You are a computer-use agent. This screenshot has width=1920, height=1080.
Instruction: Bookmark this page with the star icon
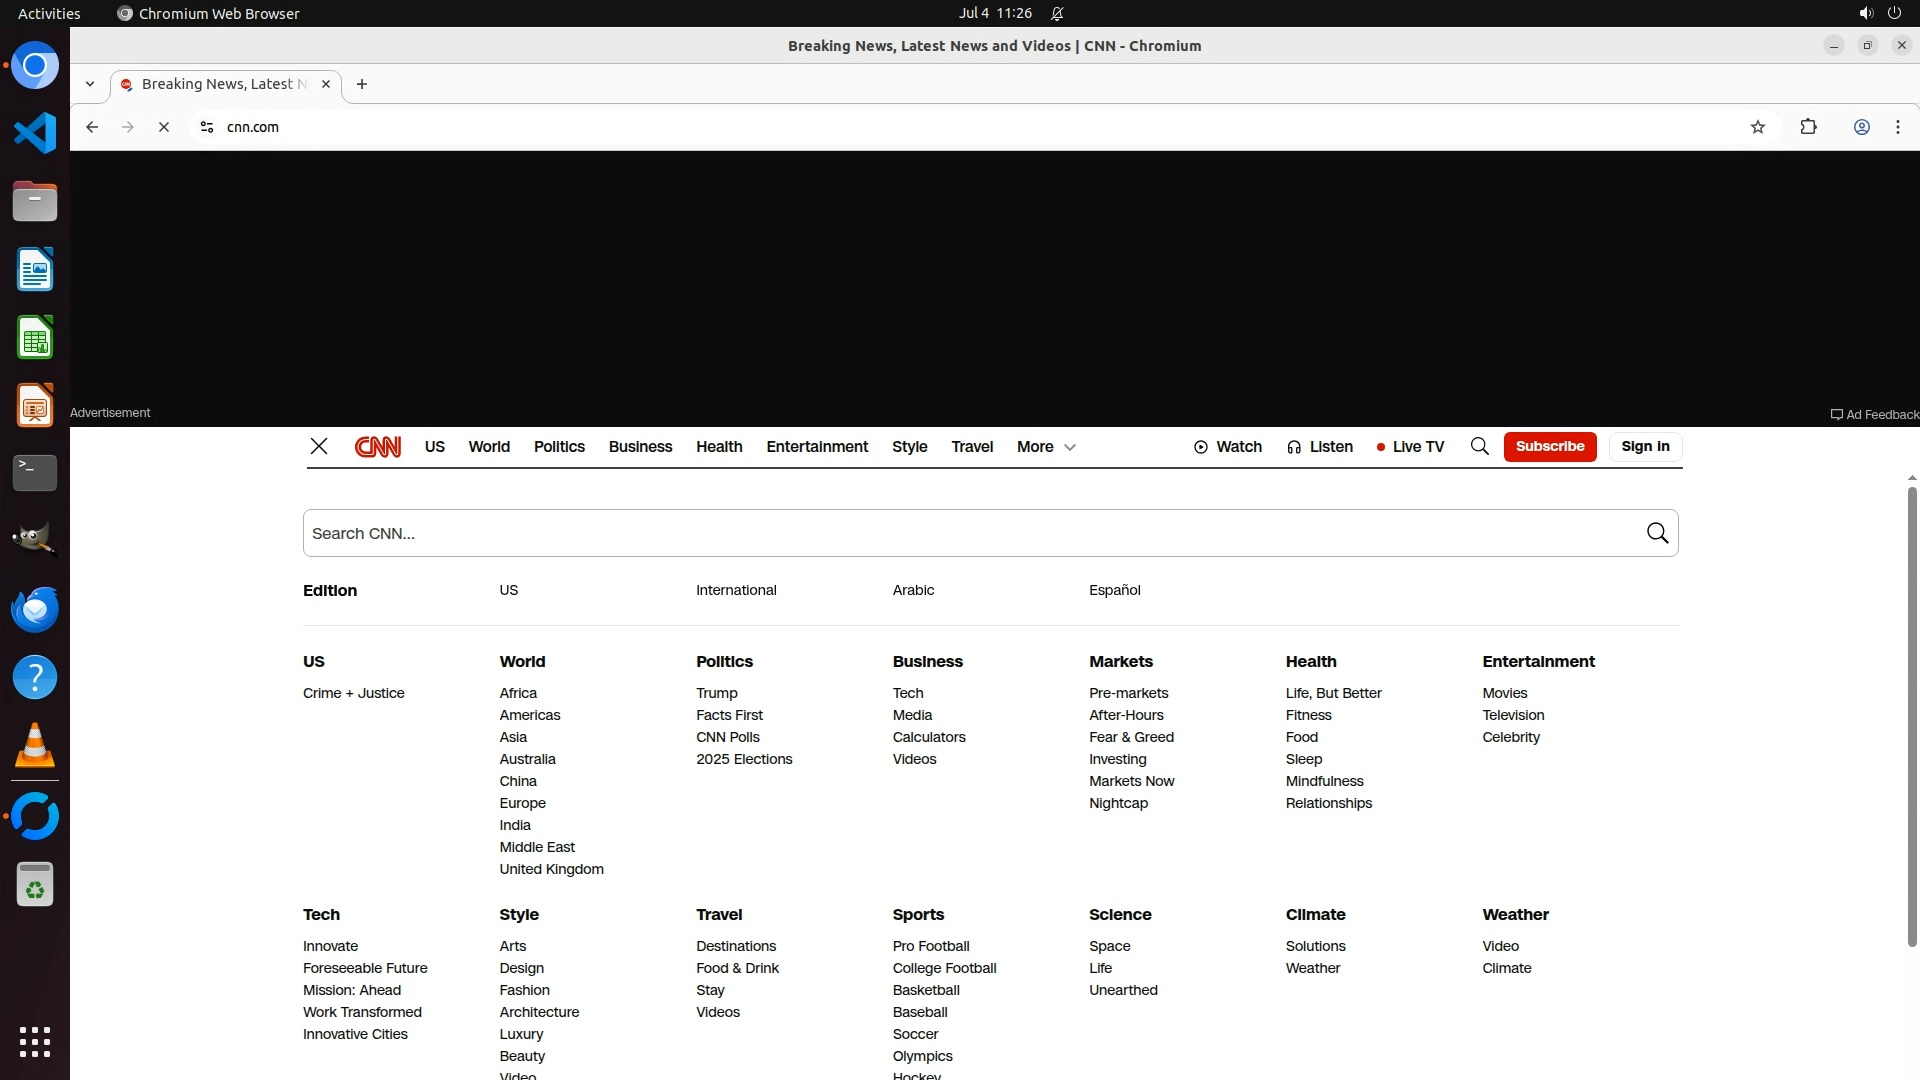point(1758,127)
